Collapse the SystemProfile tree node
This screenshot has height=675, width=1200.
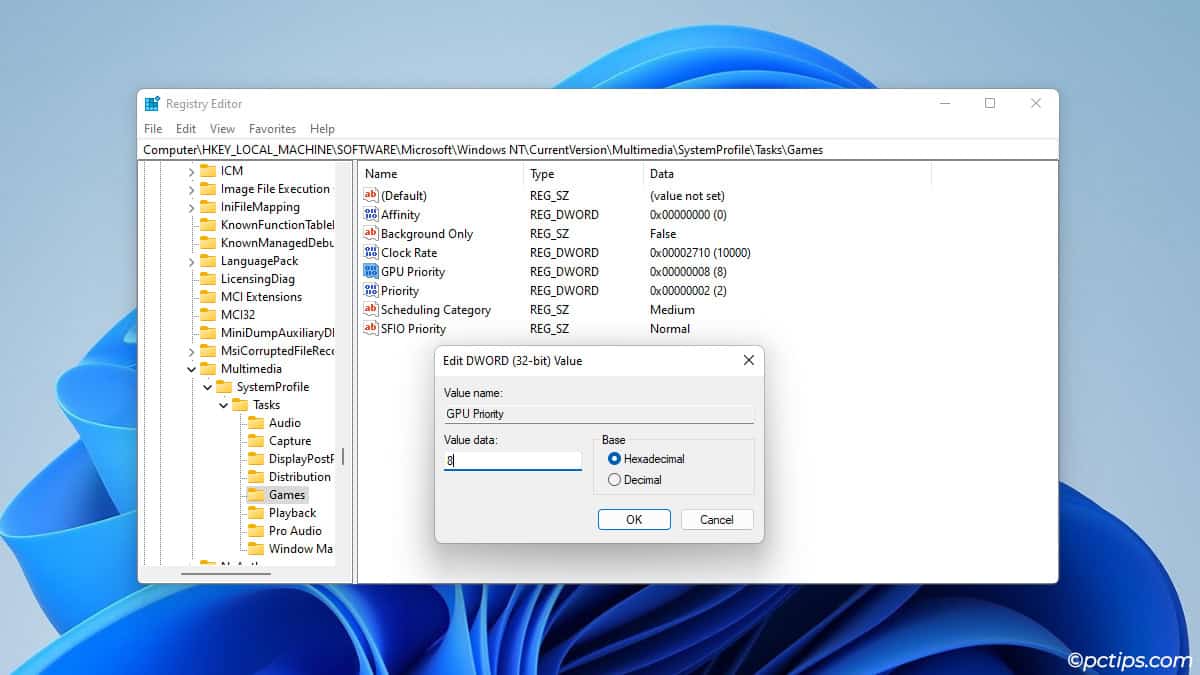(x=207, y=387)
